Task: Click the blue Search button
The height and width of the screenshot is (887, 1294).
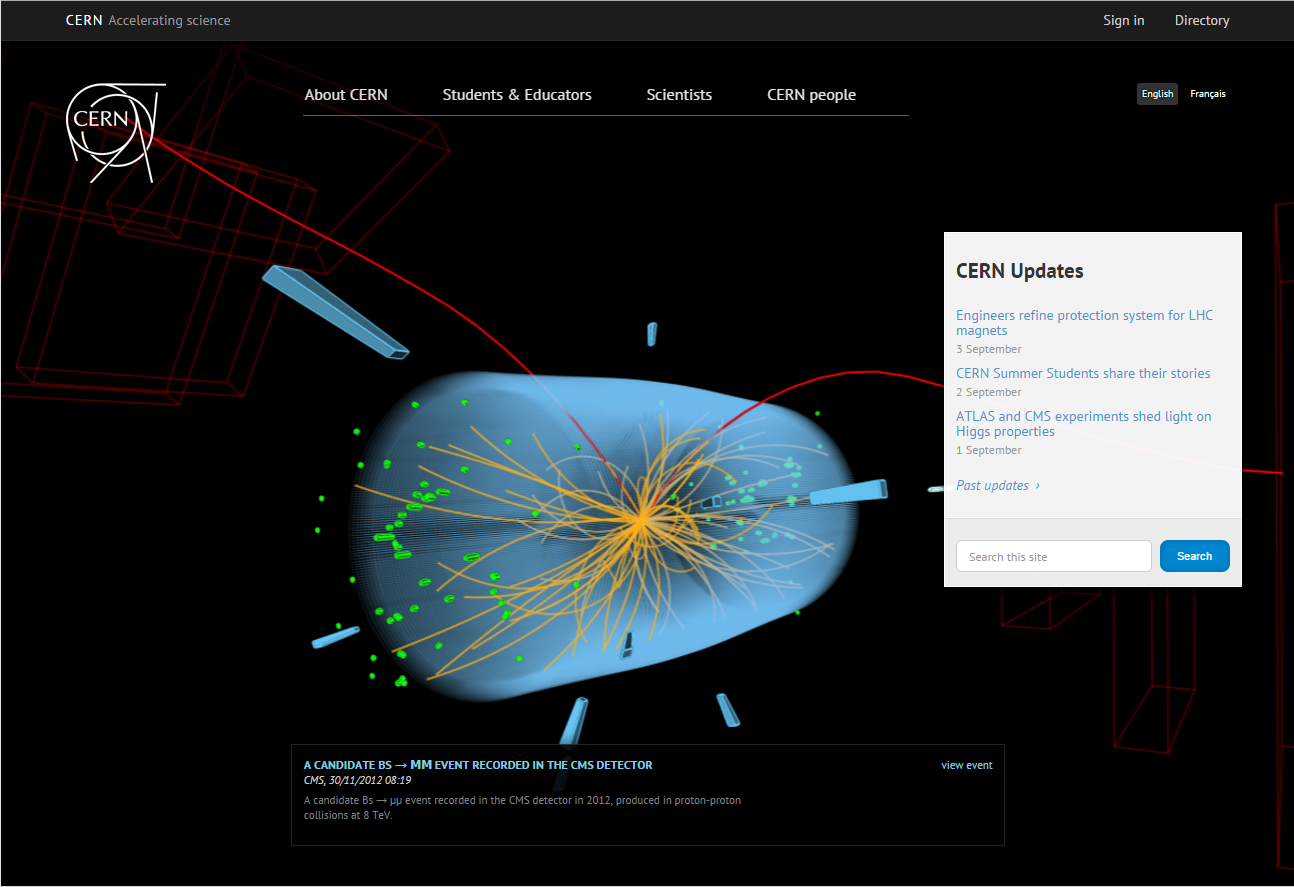Action: (x=1194, y=556)
